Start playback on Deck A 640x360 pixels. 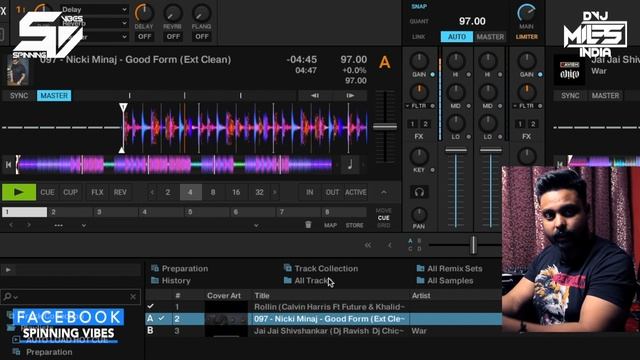point(19,192)
